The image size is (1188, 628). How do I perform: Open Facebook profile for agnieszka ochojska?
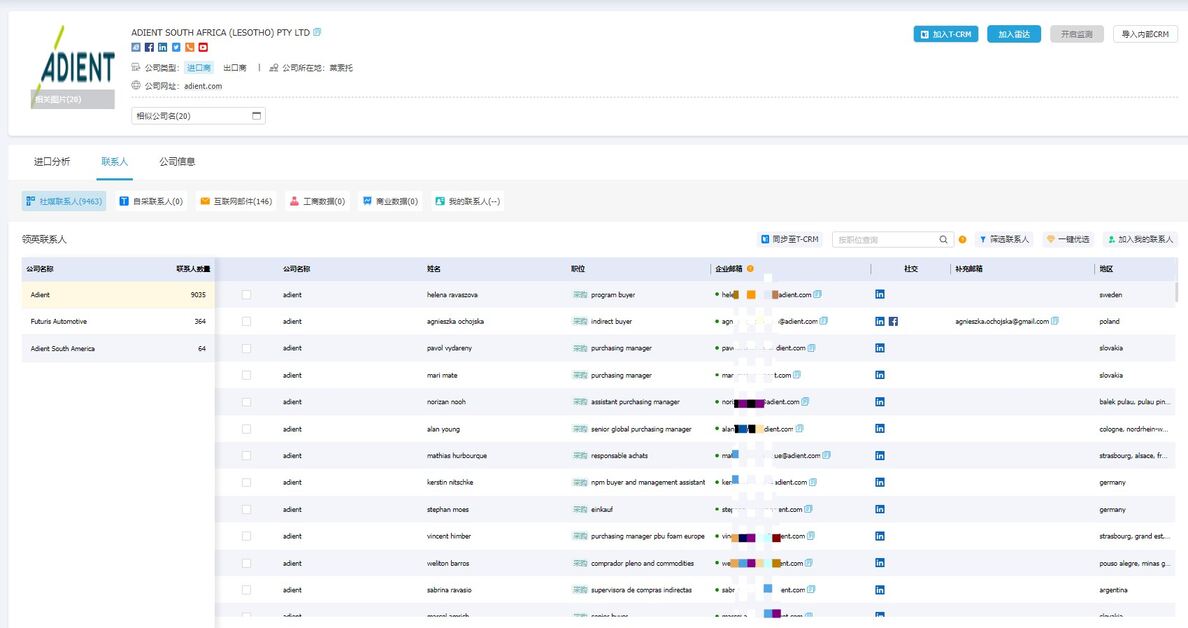893,321
